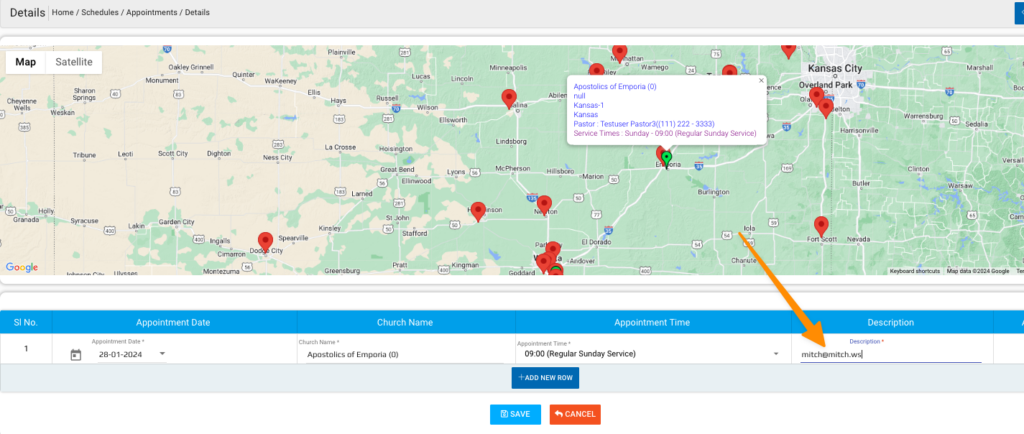The image size is (1024, 434).
Task: Click the Church Name field
Action: pos(405,354)
